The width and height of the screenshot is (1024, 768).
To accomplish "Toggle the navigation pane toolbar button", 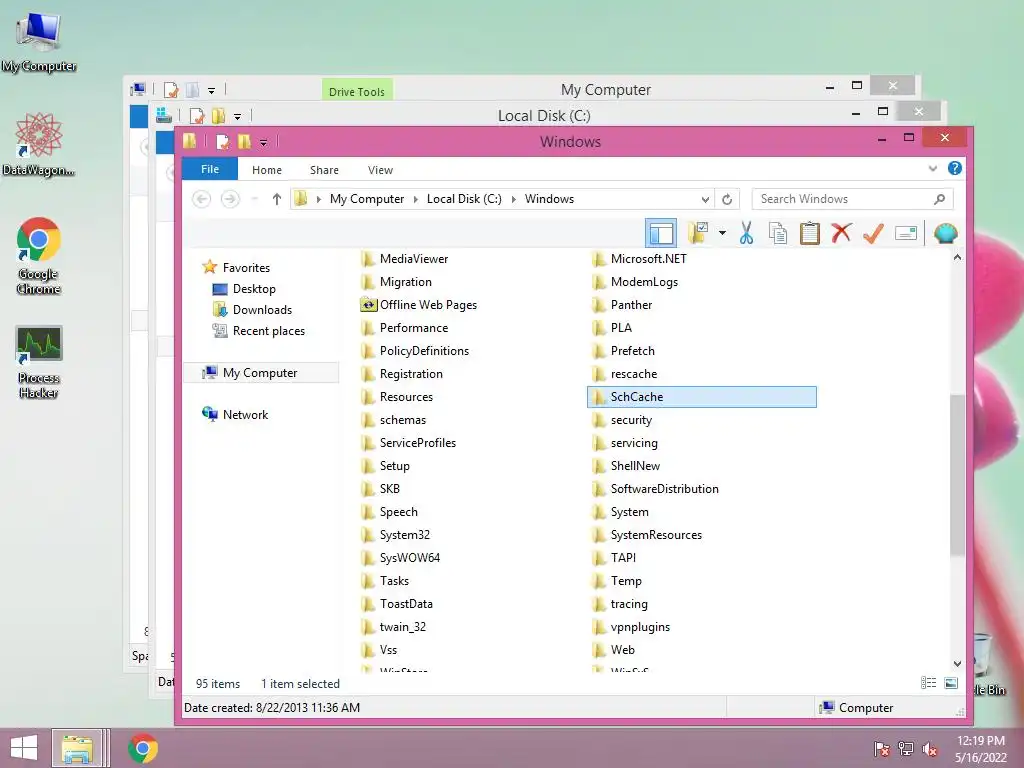I will pyautogui.click(x=661, y=233).
